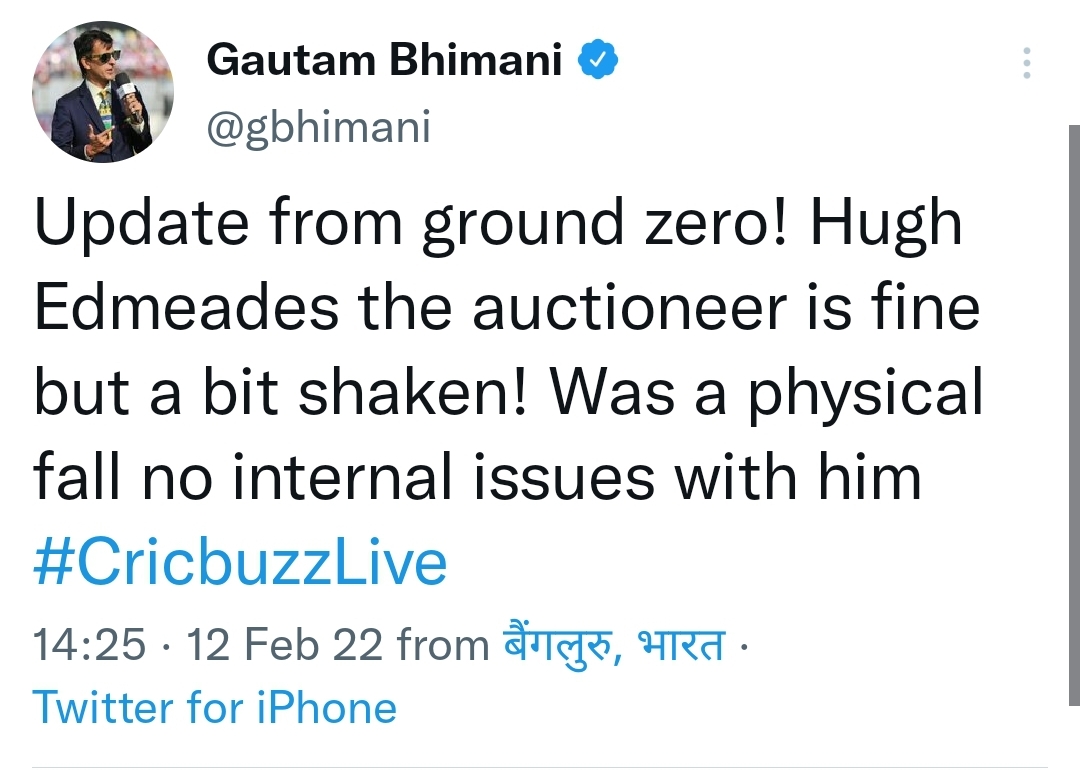Click the word 'from' beside the date

[x=443, y=645]
